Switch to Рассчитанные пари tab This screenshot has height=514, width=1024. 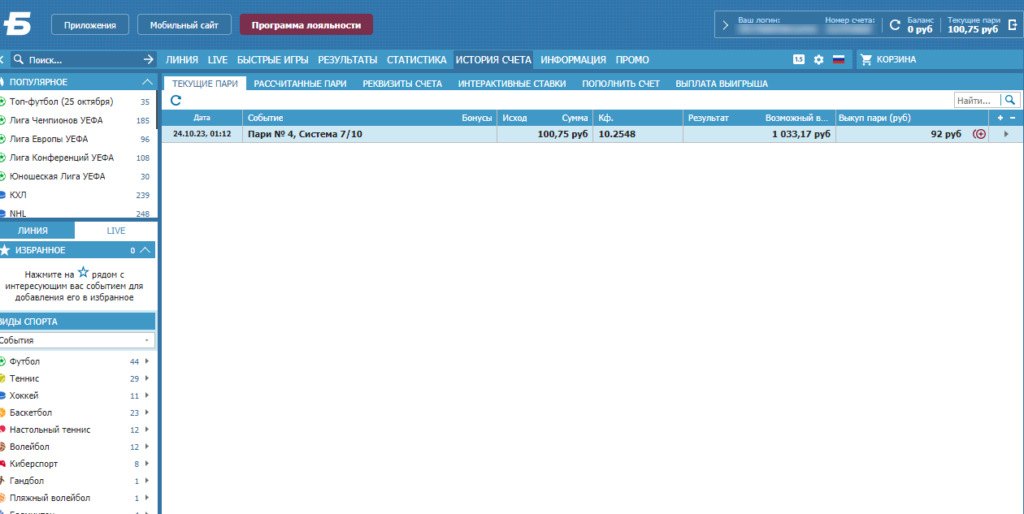point(300,84)
